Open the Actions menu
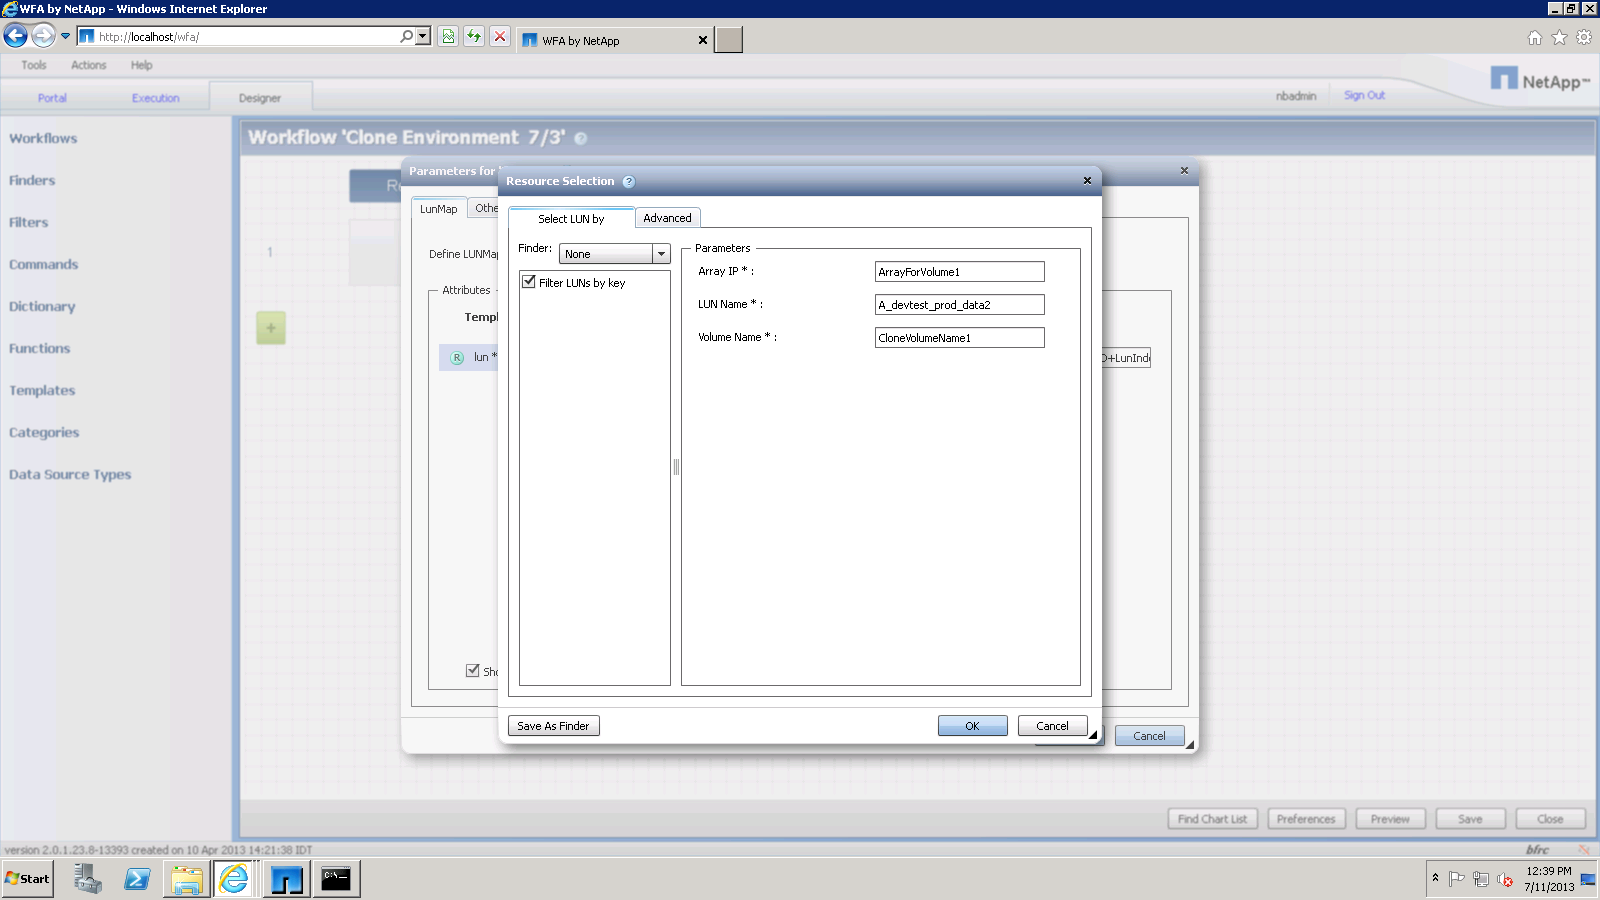The height and width of the screenshot is (900, 1600). pyautogui.click(x=88, y=65)
